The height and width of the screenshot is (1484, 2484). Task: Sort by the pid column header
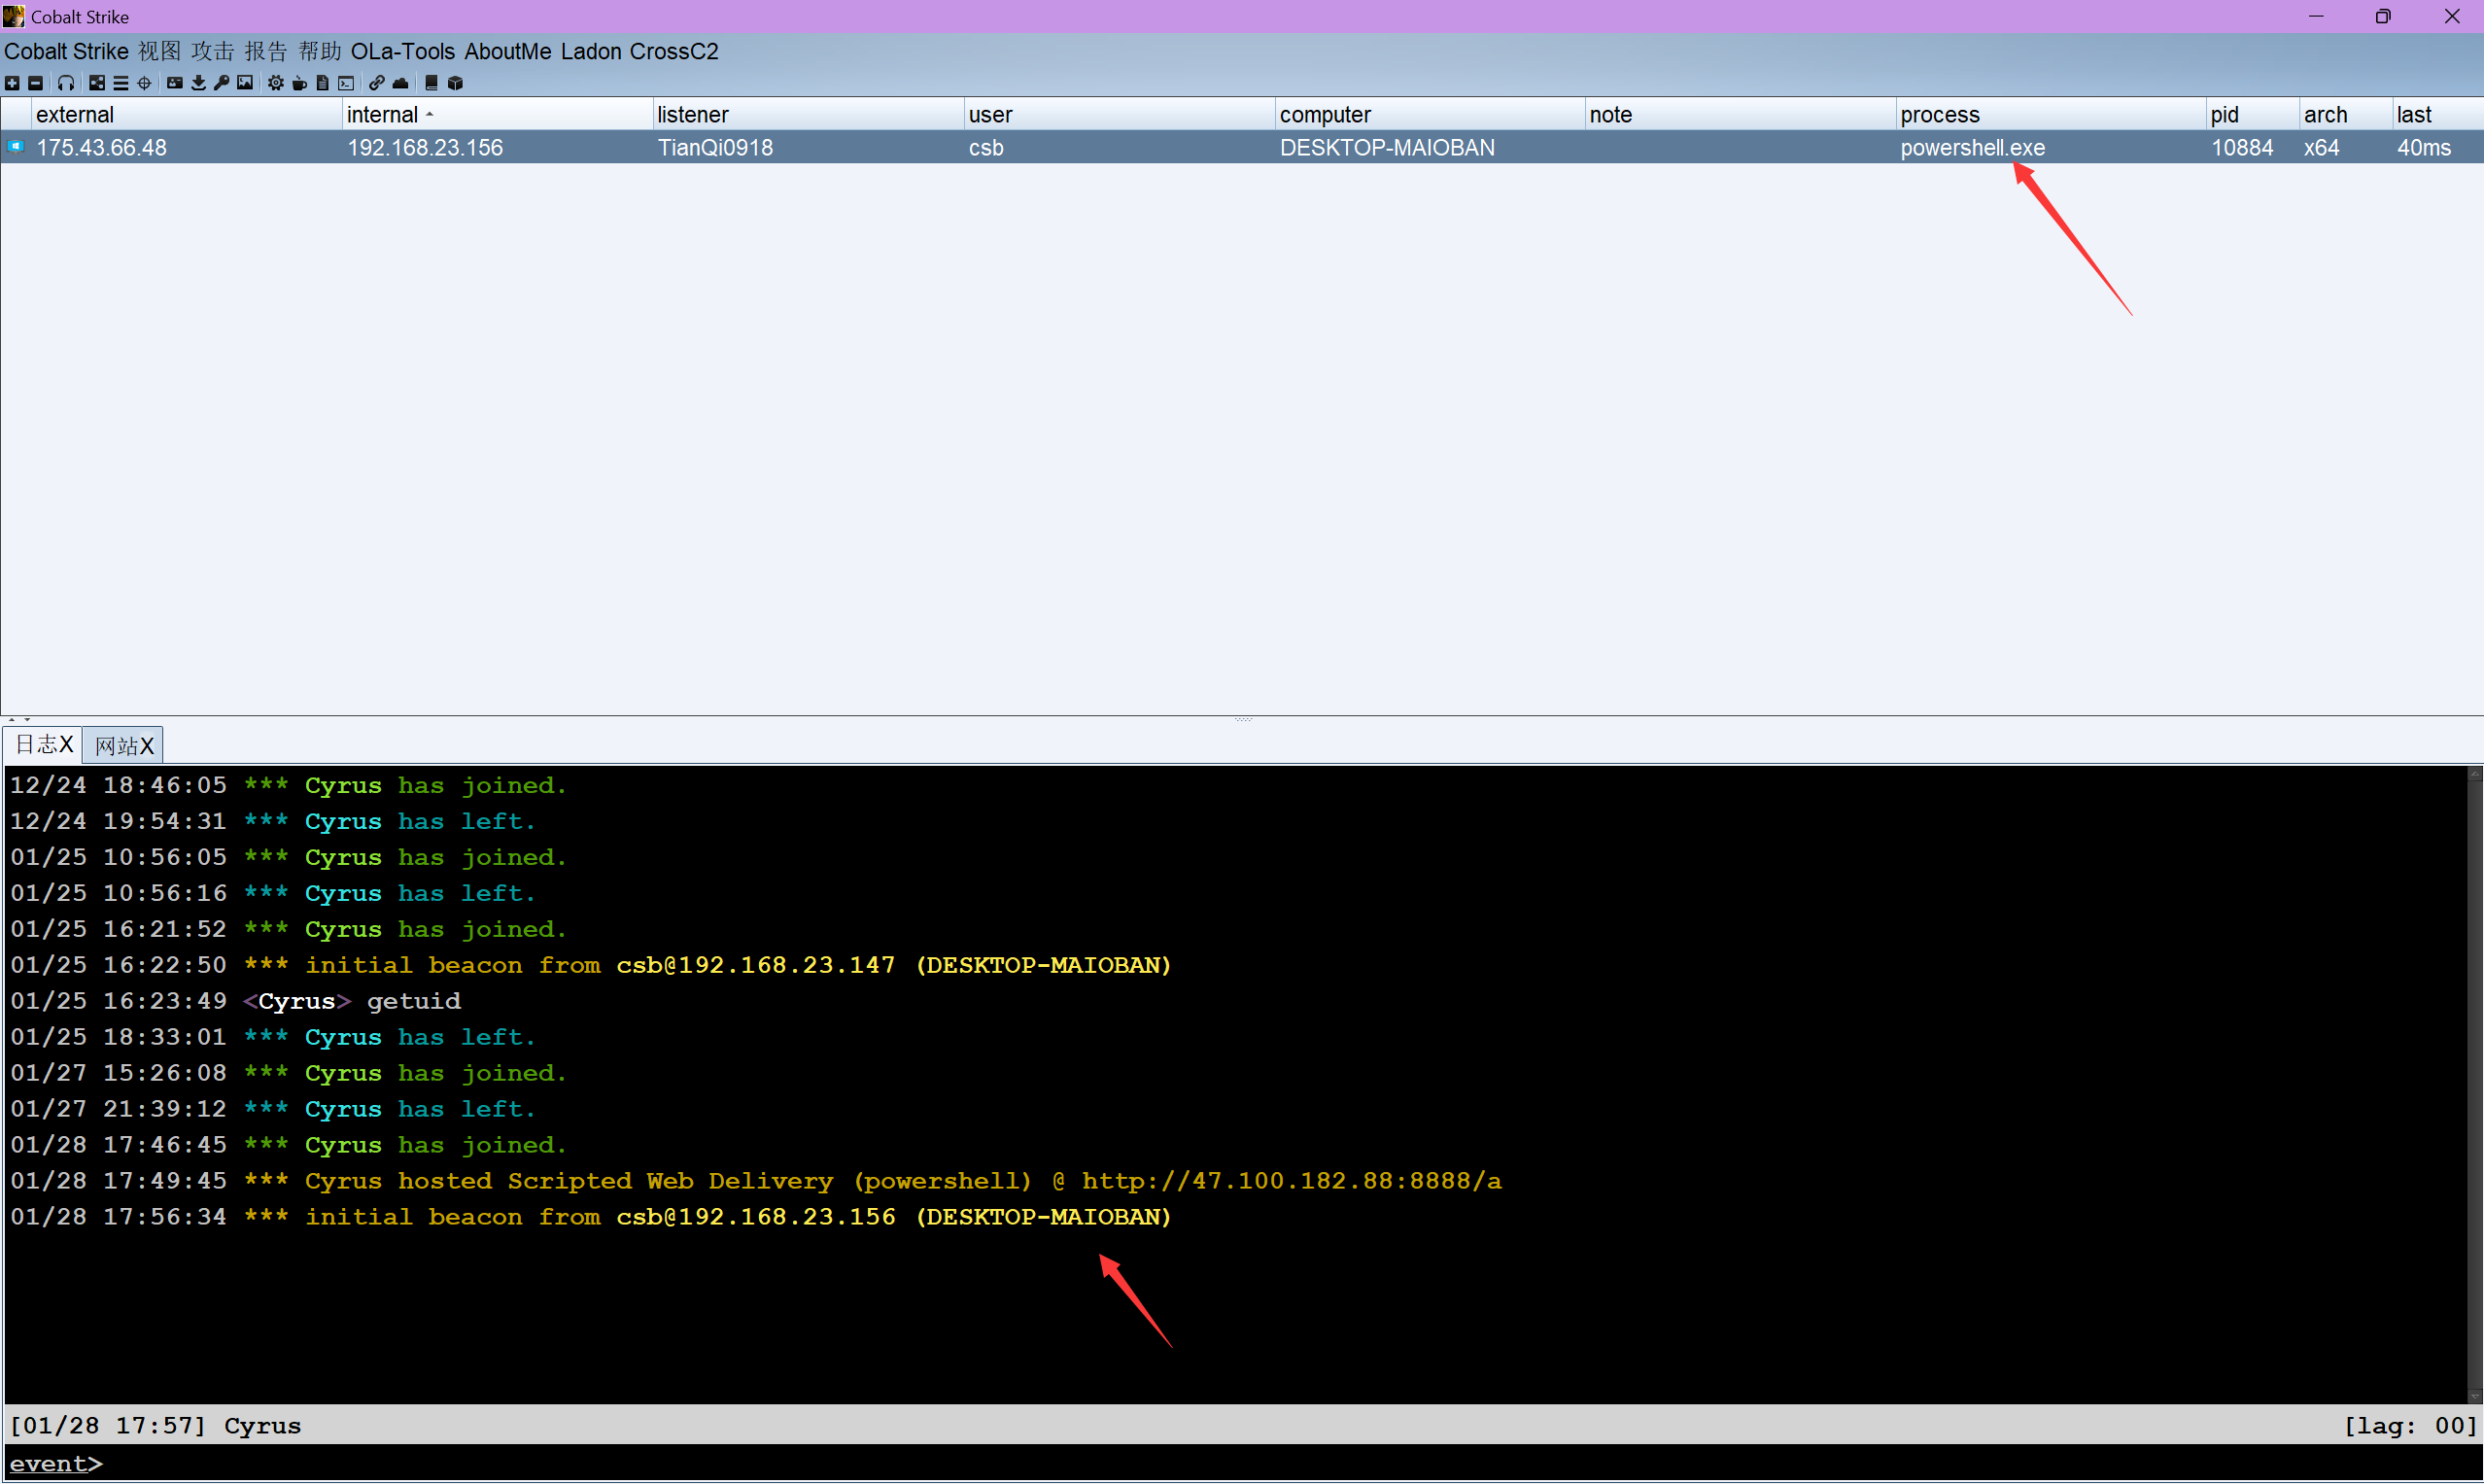point(2252,114)
